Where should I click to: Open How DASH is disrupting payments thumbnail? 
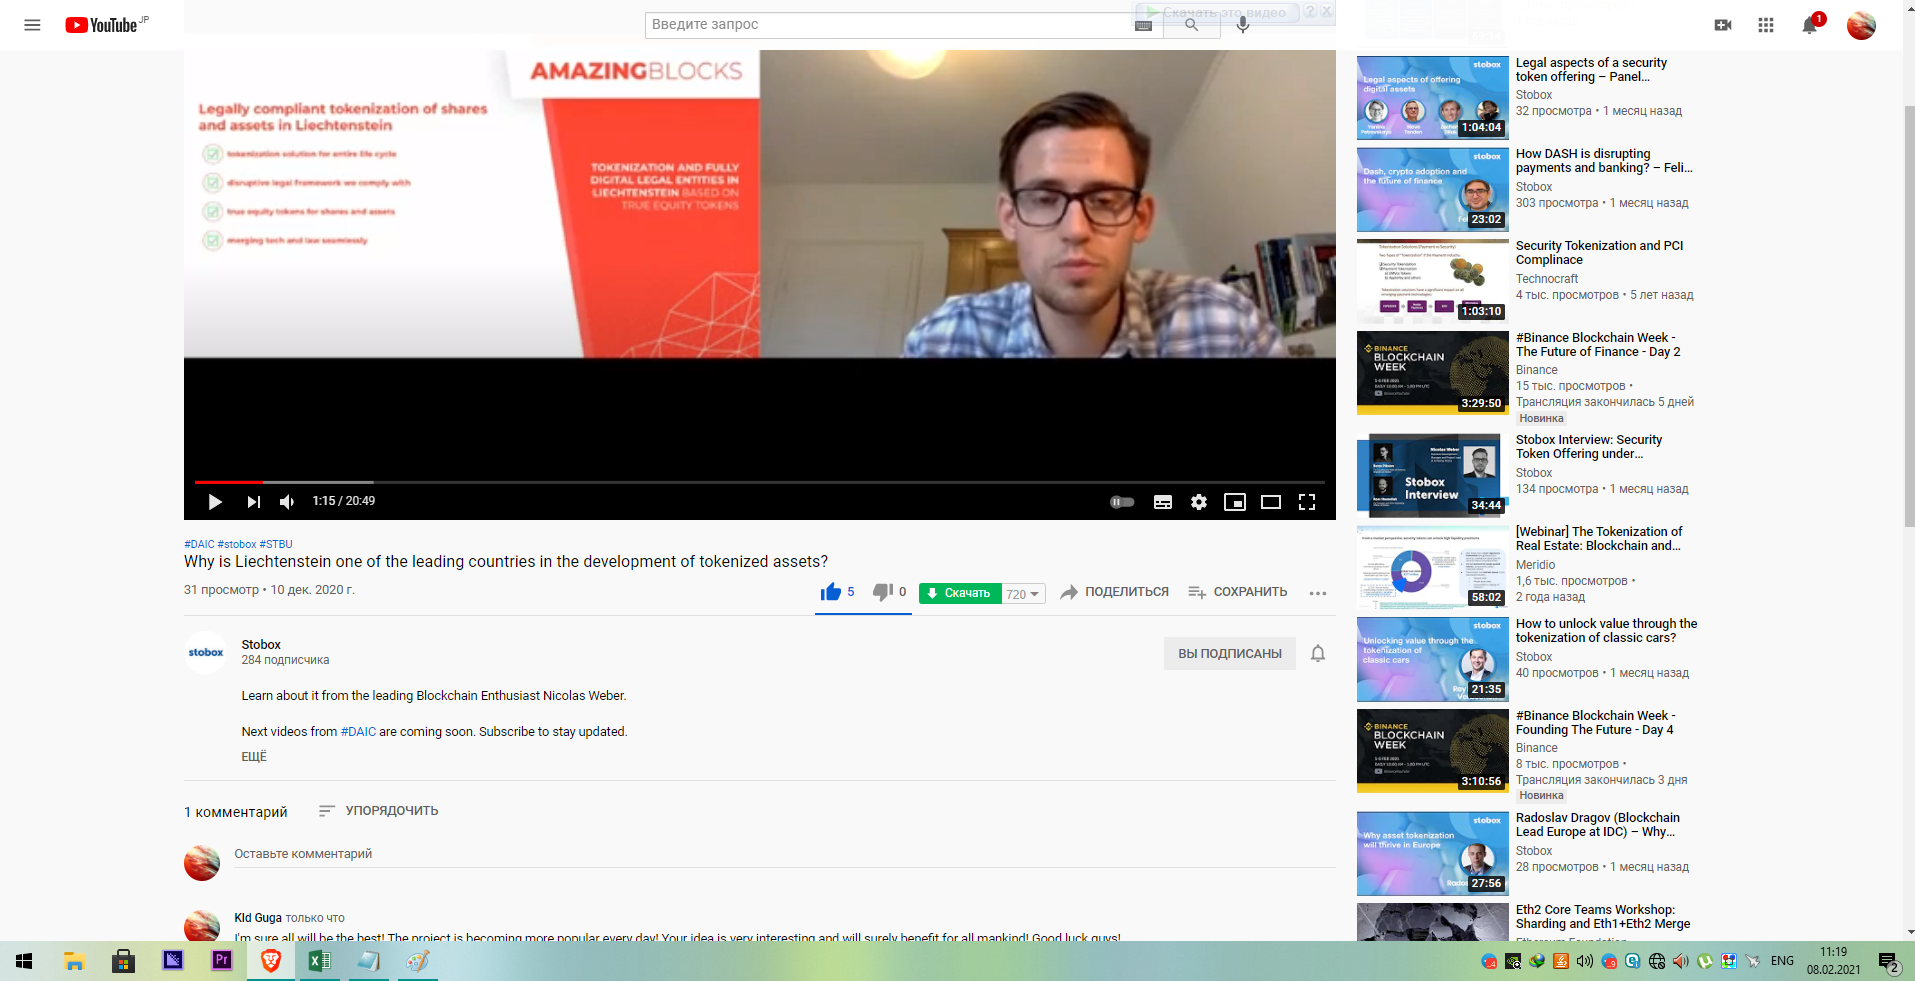[x=1433, y=190]
